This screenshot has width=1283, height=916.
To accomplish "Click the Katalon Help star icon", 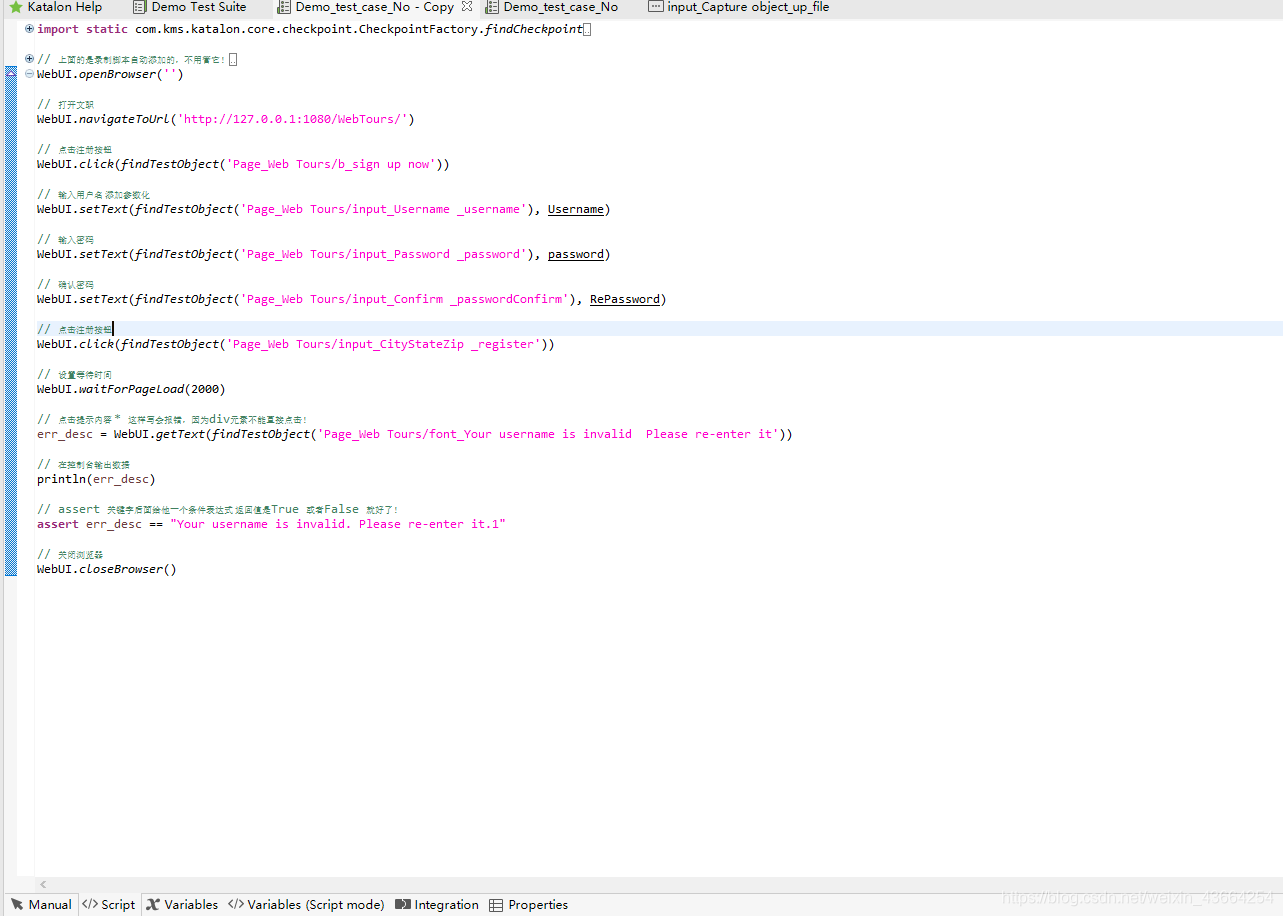I will (x=15, y=7).
